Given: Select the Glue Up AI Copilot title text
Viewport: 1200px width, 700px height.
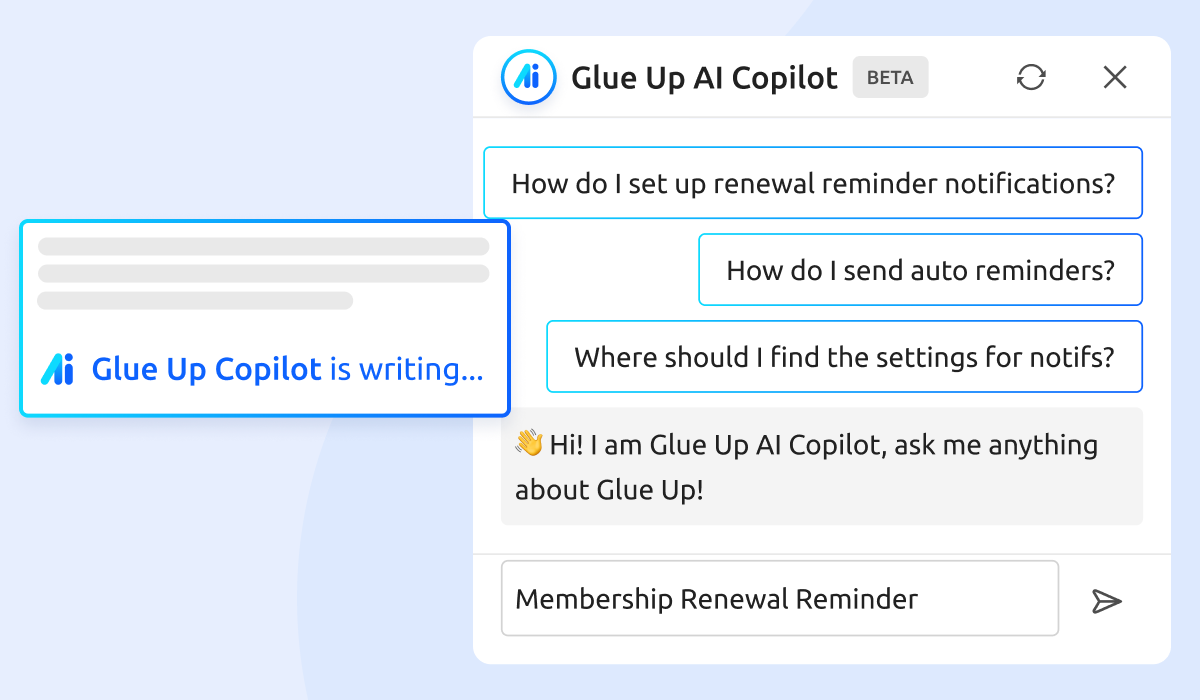Looking at the screenshot, I should pos(703,77).
